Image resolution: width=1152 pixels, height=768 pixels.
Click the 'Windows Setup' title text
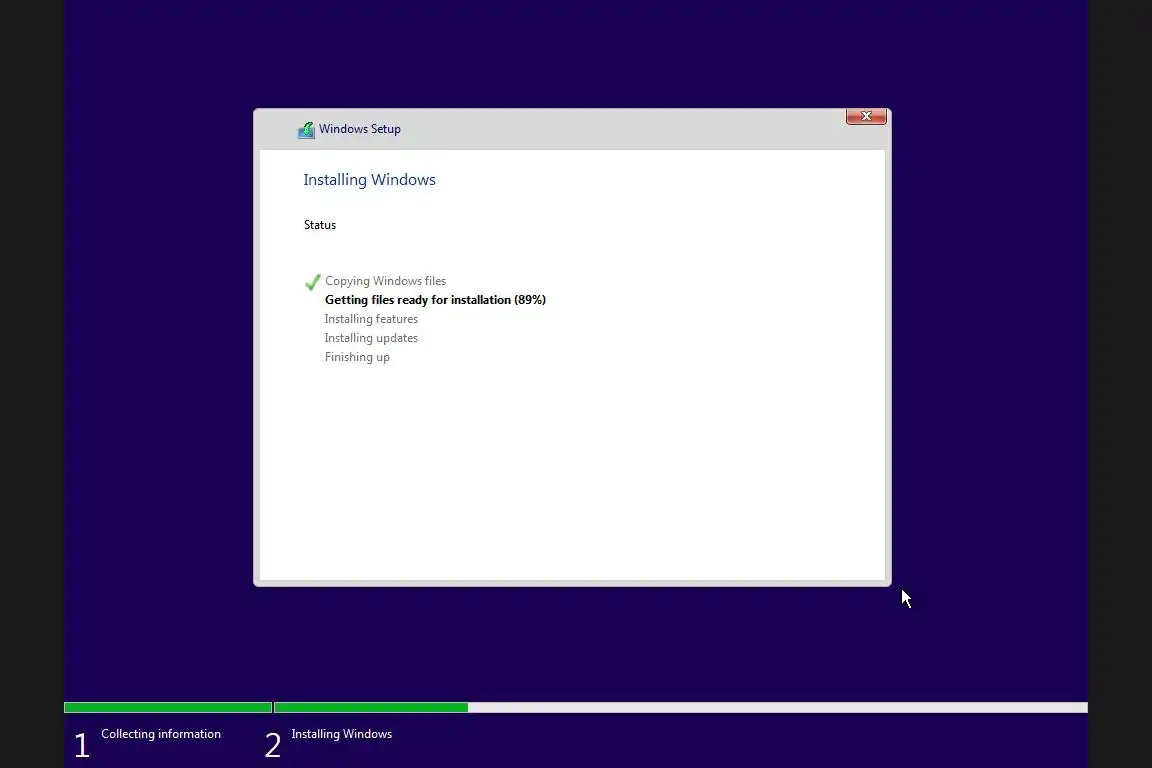pyautogui.click(x=359, y=129)
